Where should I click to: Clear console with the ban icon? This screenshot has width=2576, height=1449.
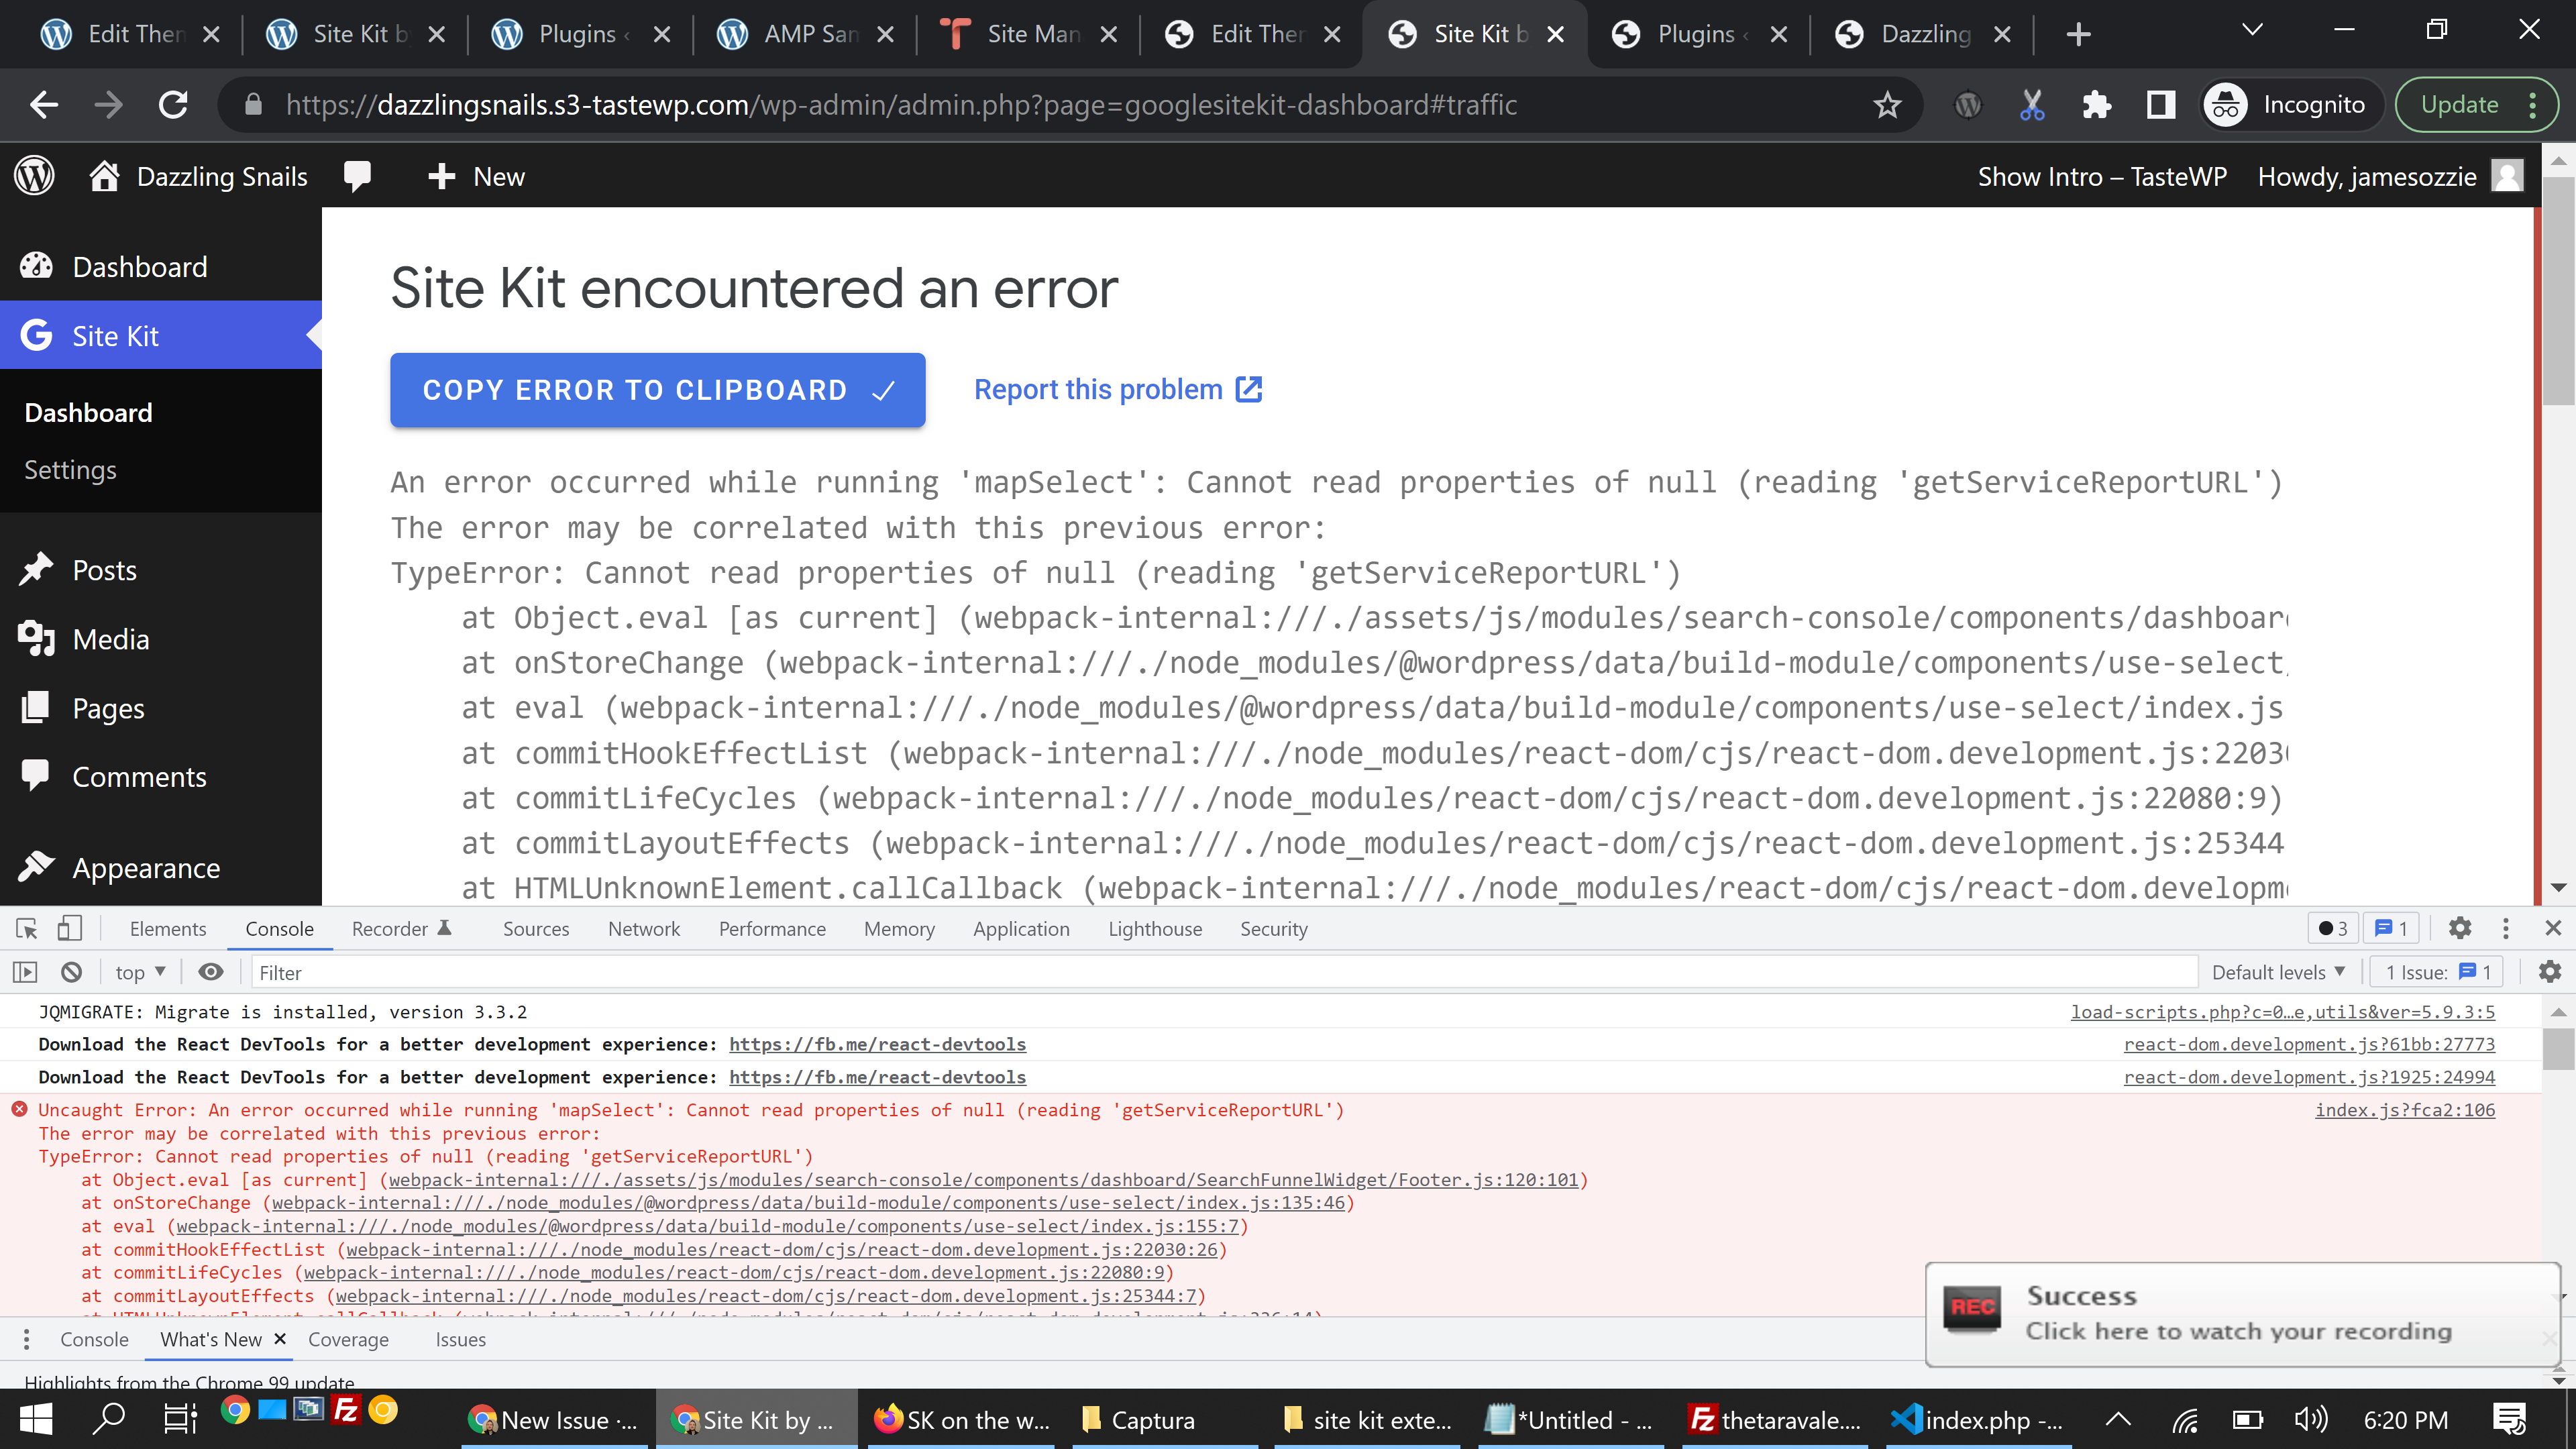[71, 972]
